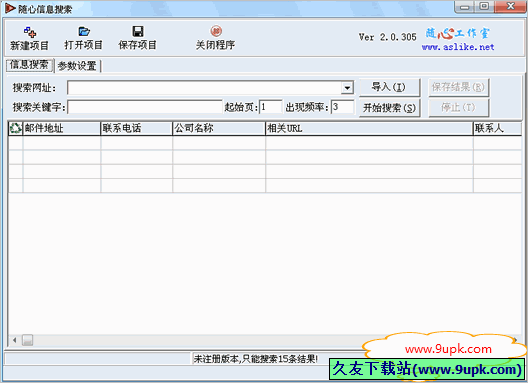
Task: Click the 保存结果(R) button
Action: click(x=458, y=87)
